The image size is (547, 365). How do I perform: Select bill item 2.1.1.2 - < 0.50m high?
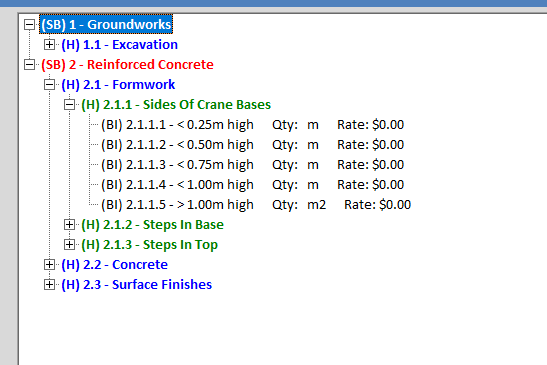(252, 144)
